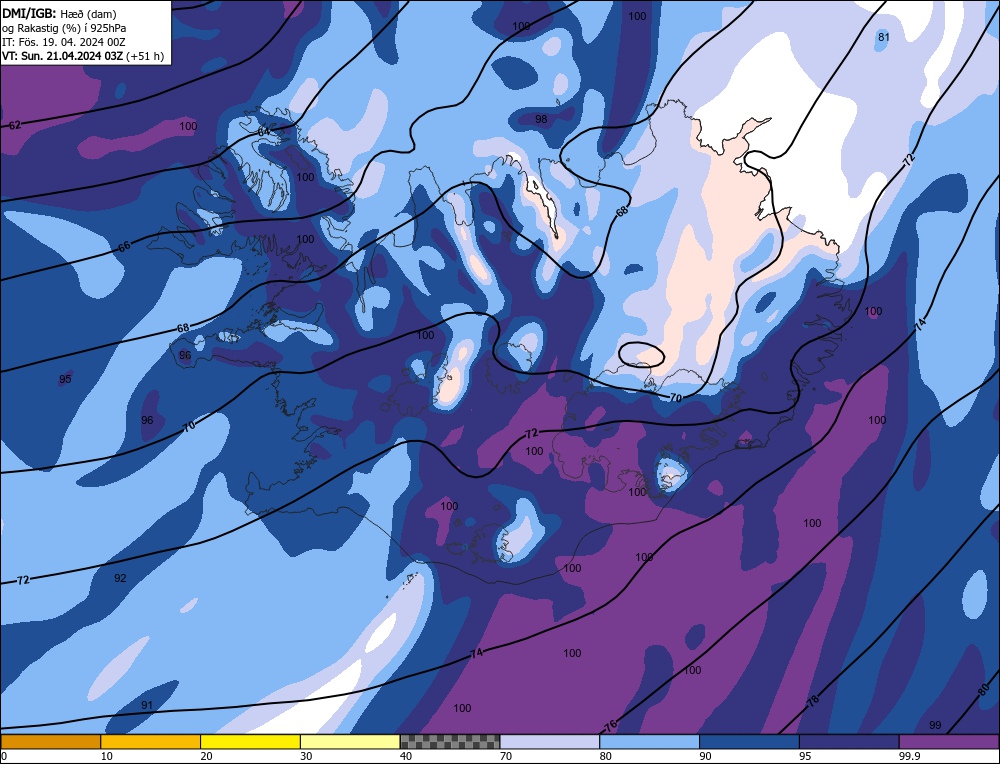This screenshot has width=1000, height=764.
Task: Click the humidity value "81" on the map
Action: (x=883, y=37)
